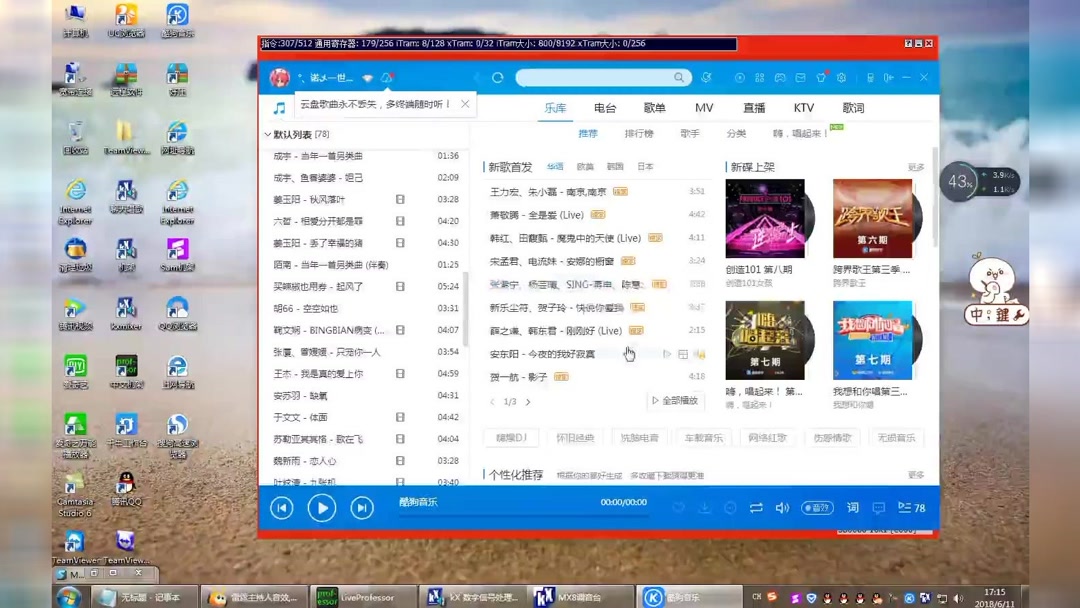Viewport: 1080px width, 608px height.
Task: Check messages via the envelope icon
Action: (x=801, y=77)
